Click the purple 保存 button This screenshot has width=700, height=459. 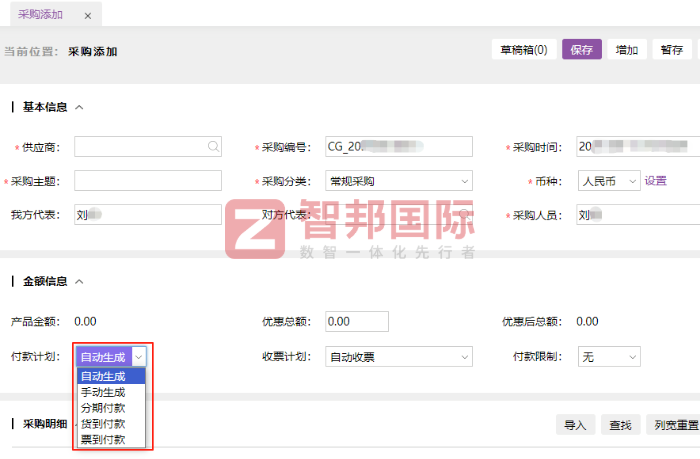(x=582, y=50)
